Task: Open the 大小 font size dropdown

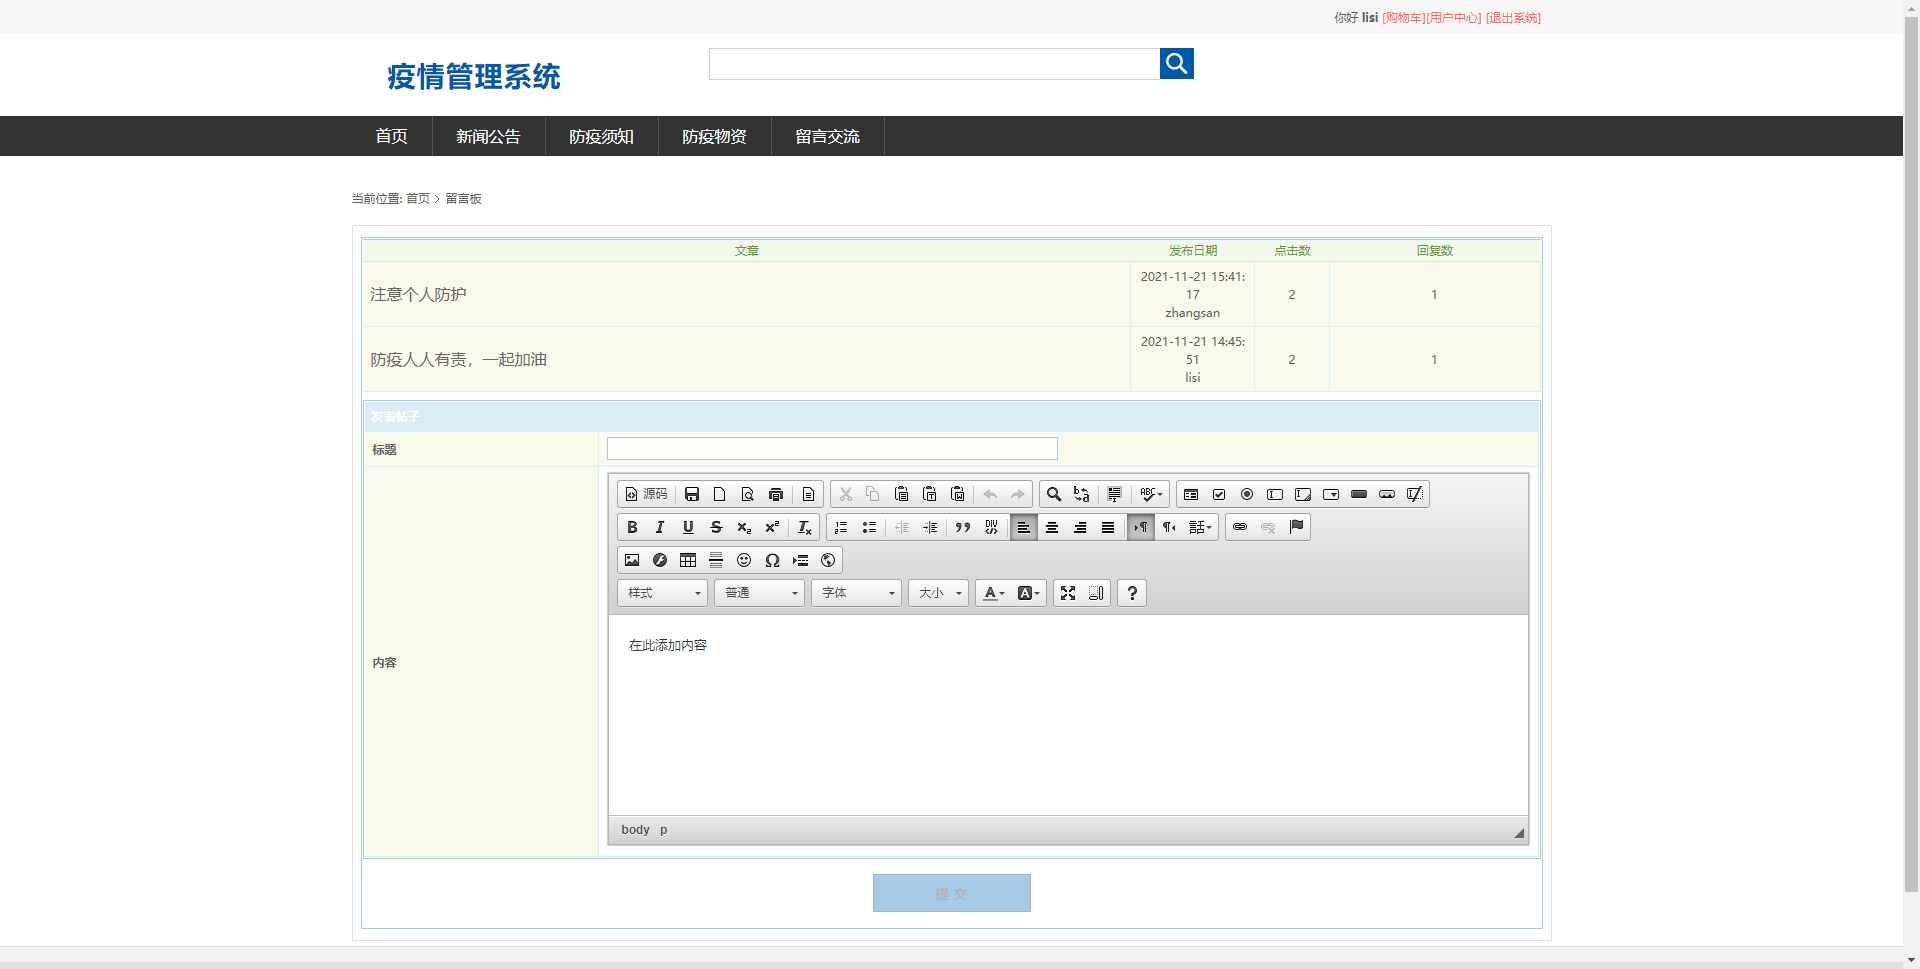Action: (939, 593)
